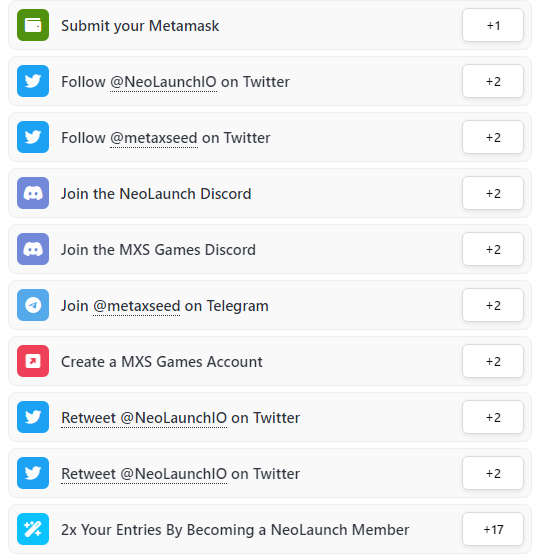Image resolution: width=540 pixels, height=560 pixels.
Task: Open @metaxseed link in the Telegram entry
Action: pyautogui.click(x=136, y=306)
